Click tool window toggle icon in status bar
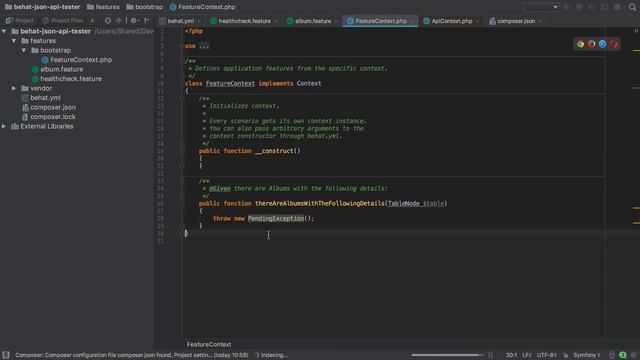 click(x=6, y=355)
